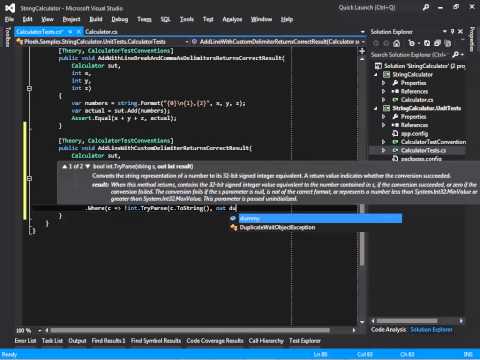Expand Properties under StringCalculator.UnitTests

click(383, 117)
